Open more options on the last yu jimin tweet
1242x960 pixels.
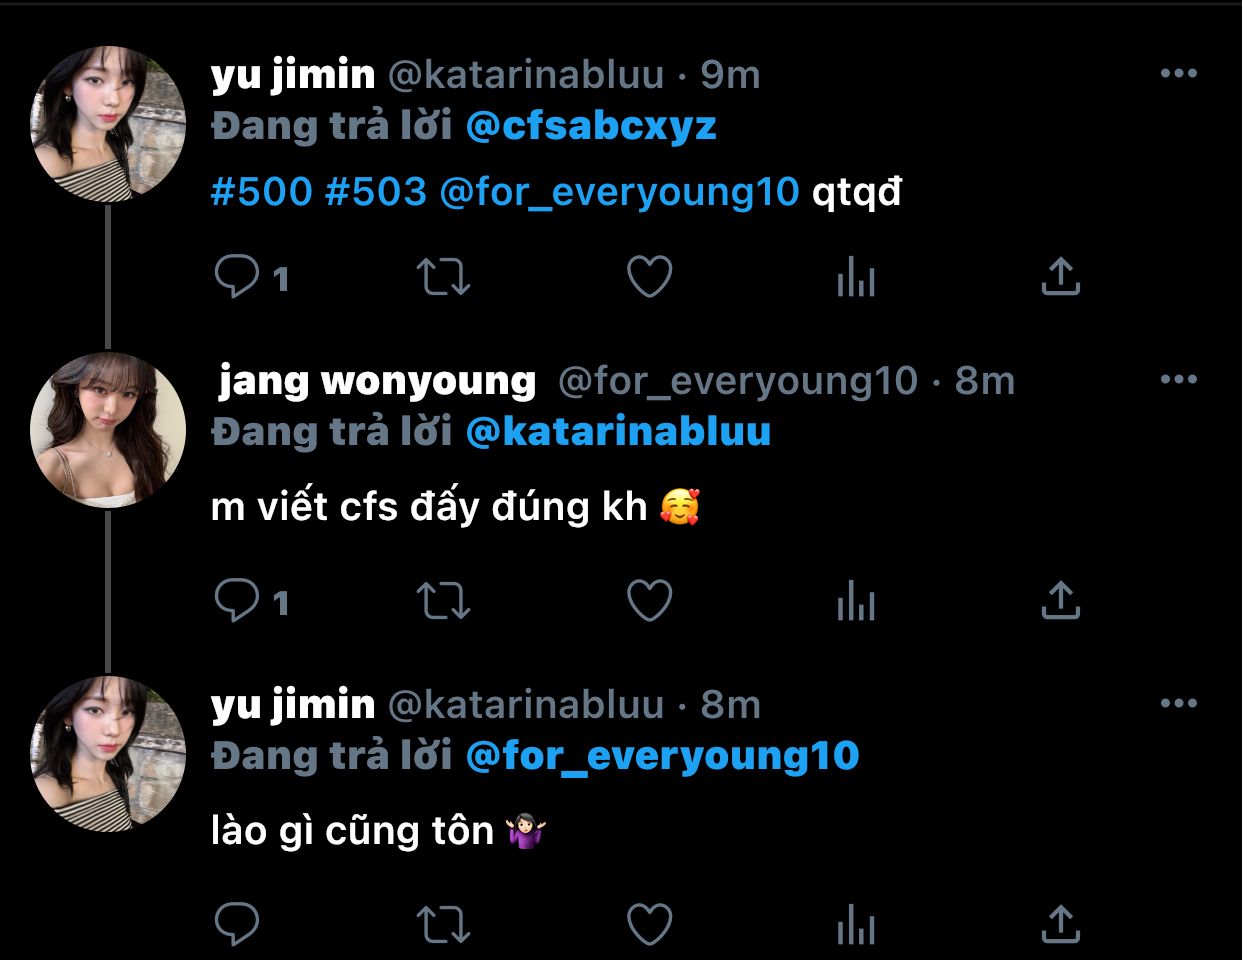1179,703
